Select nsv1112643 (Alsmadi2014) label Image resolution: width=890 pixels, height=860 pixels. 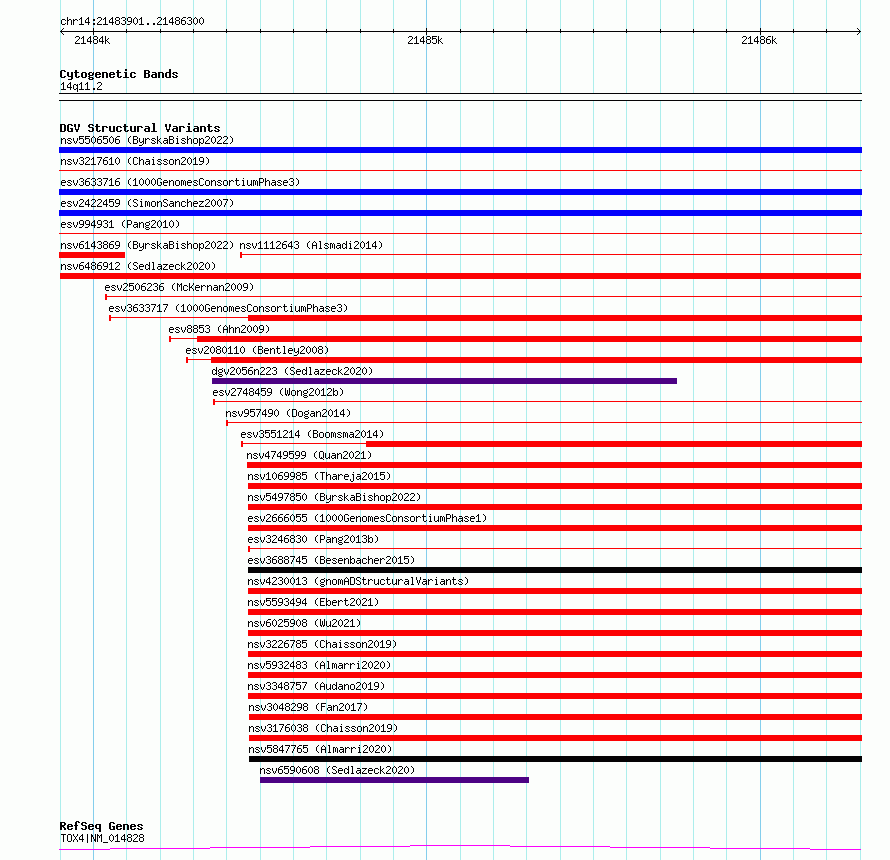[x=311, y=245]
